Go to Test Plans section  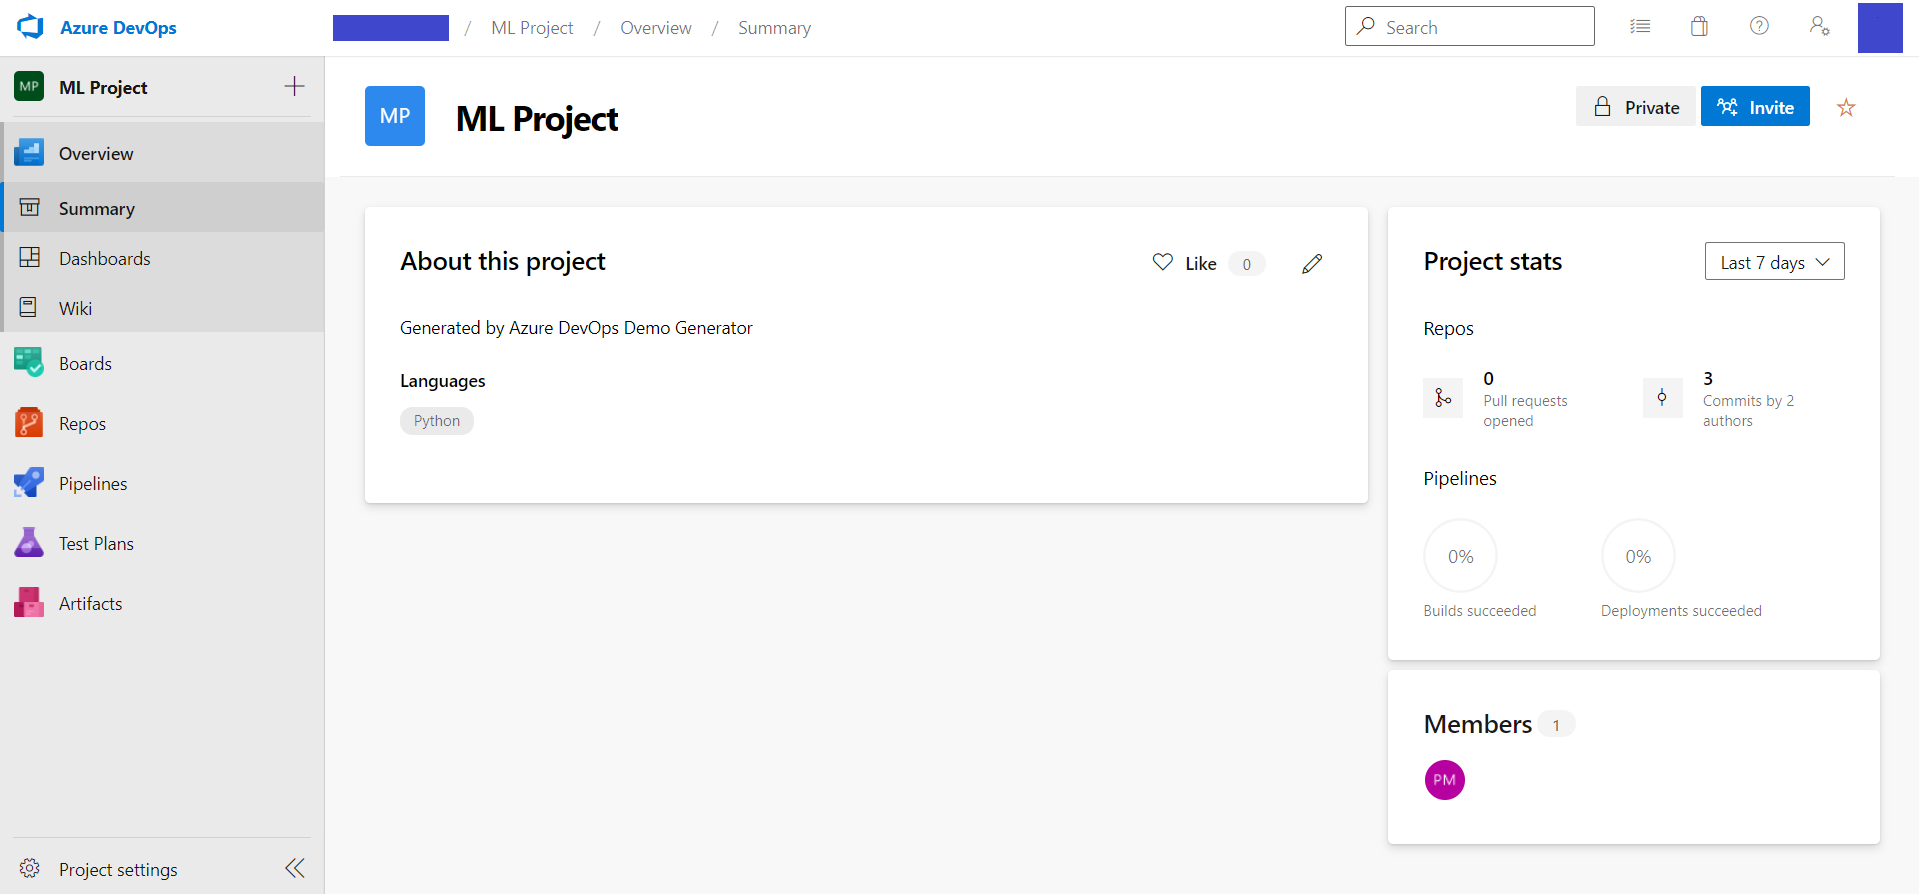[162, 543]
